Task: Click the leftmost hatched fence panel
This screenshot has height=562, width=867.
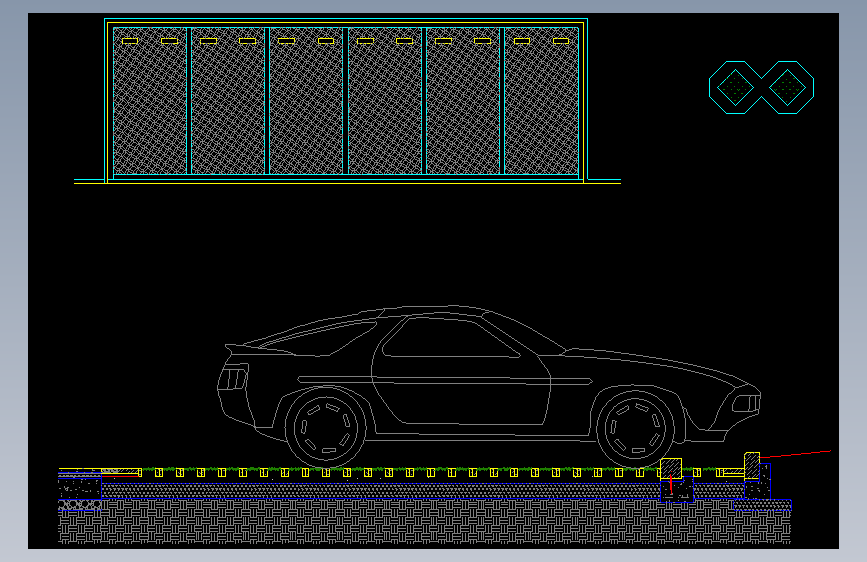Action: click(150, 101)
